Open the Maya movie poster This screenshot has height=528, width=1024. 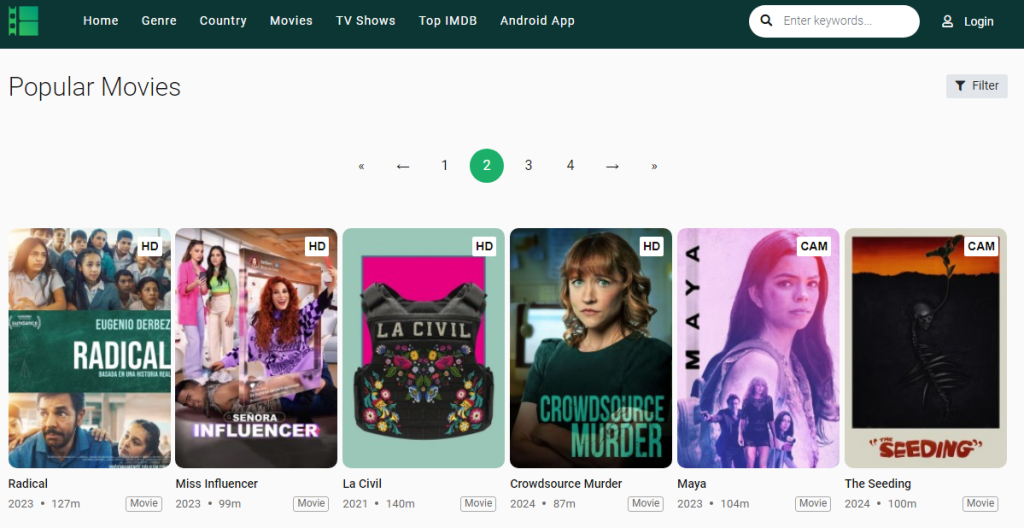pos(758,348)
